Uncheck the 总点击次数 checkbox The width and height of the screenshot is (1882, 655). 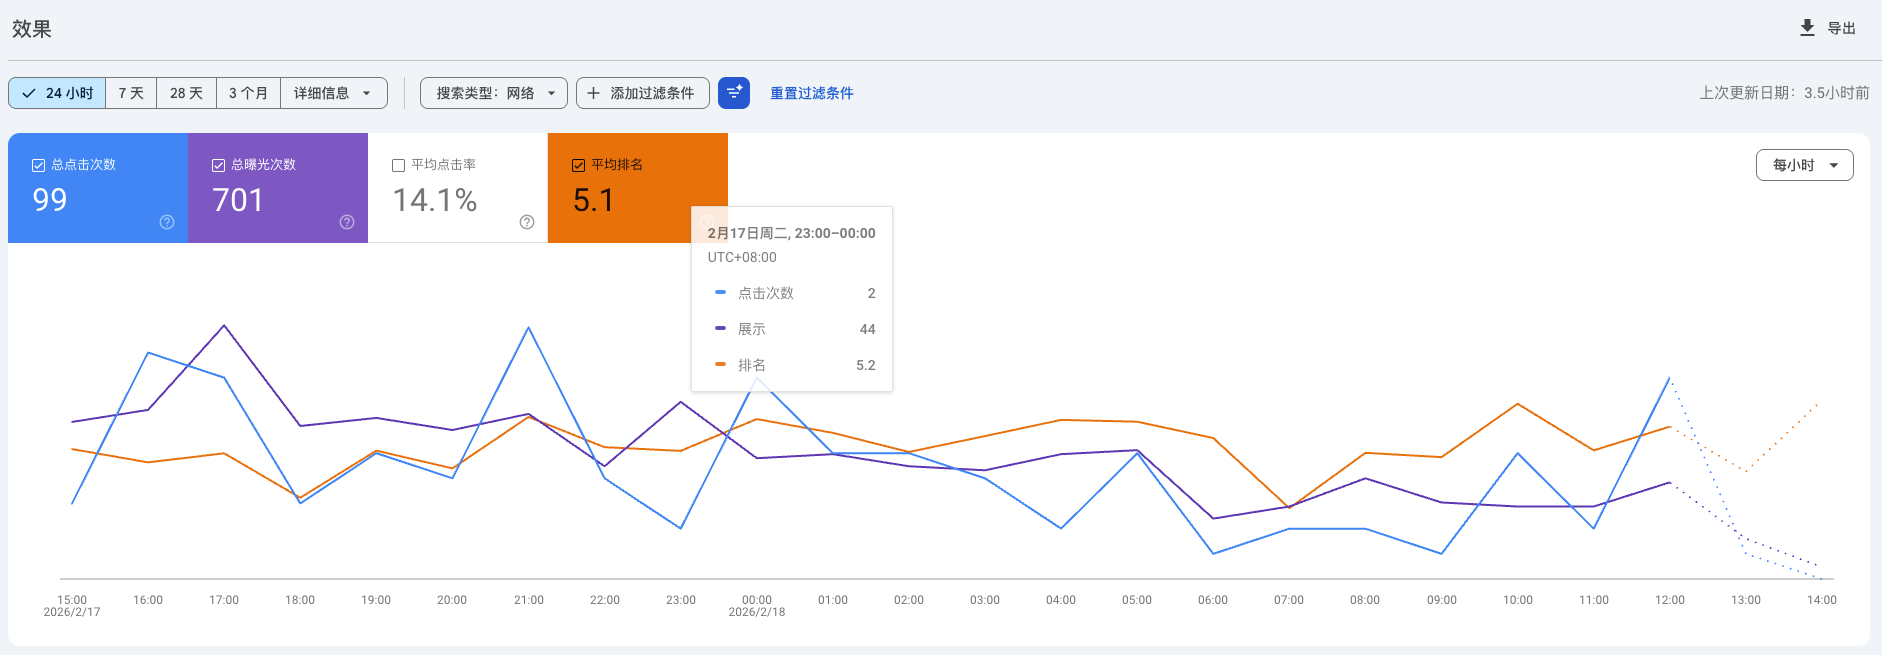point(39,165)
